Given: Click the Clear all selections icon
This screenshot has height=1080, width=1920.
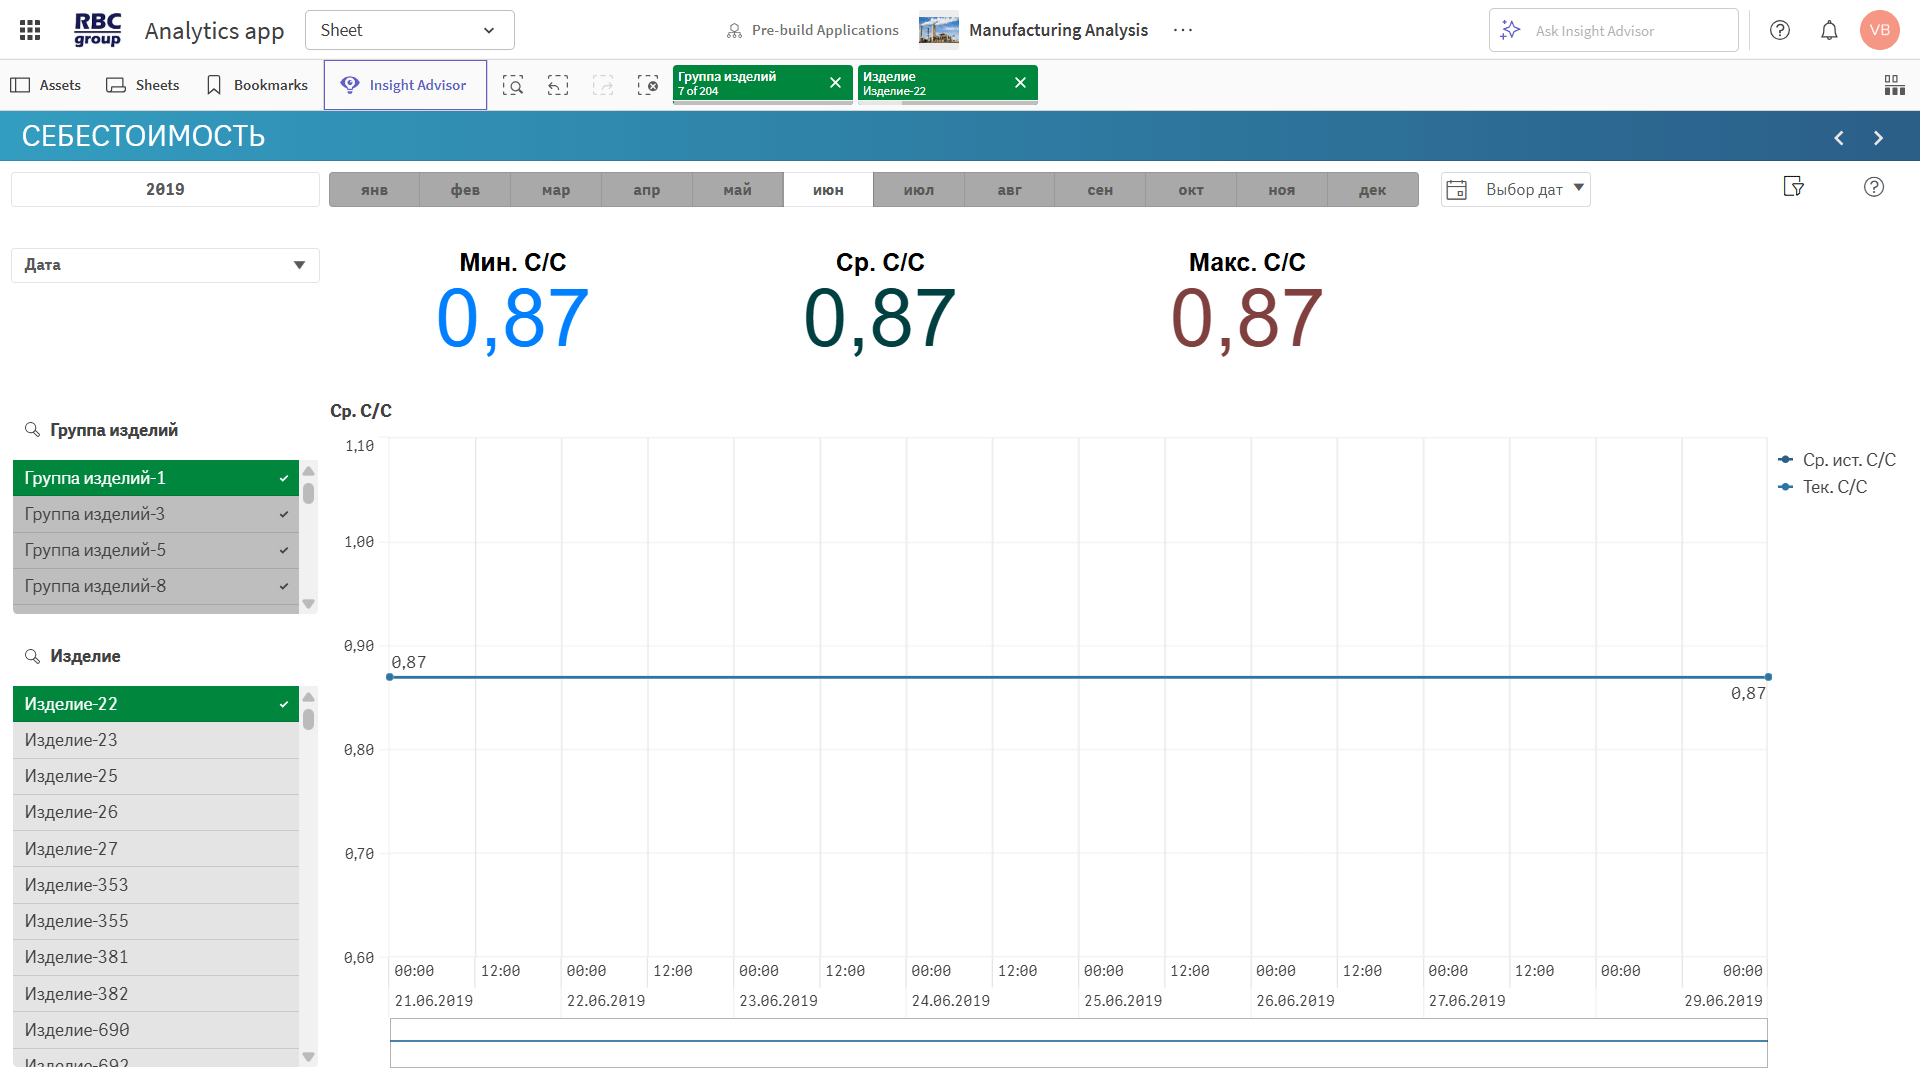Looking at the screenshot, I should pos(648,85).
